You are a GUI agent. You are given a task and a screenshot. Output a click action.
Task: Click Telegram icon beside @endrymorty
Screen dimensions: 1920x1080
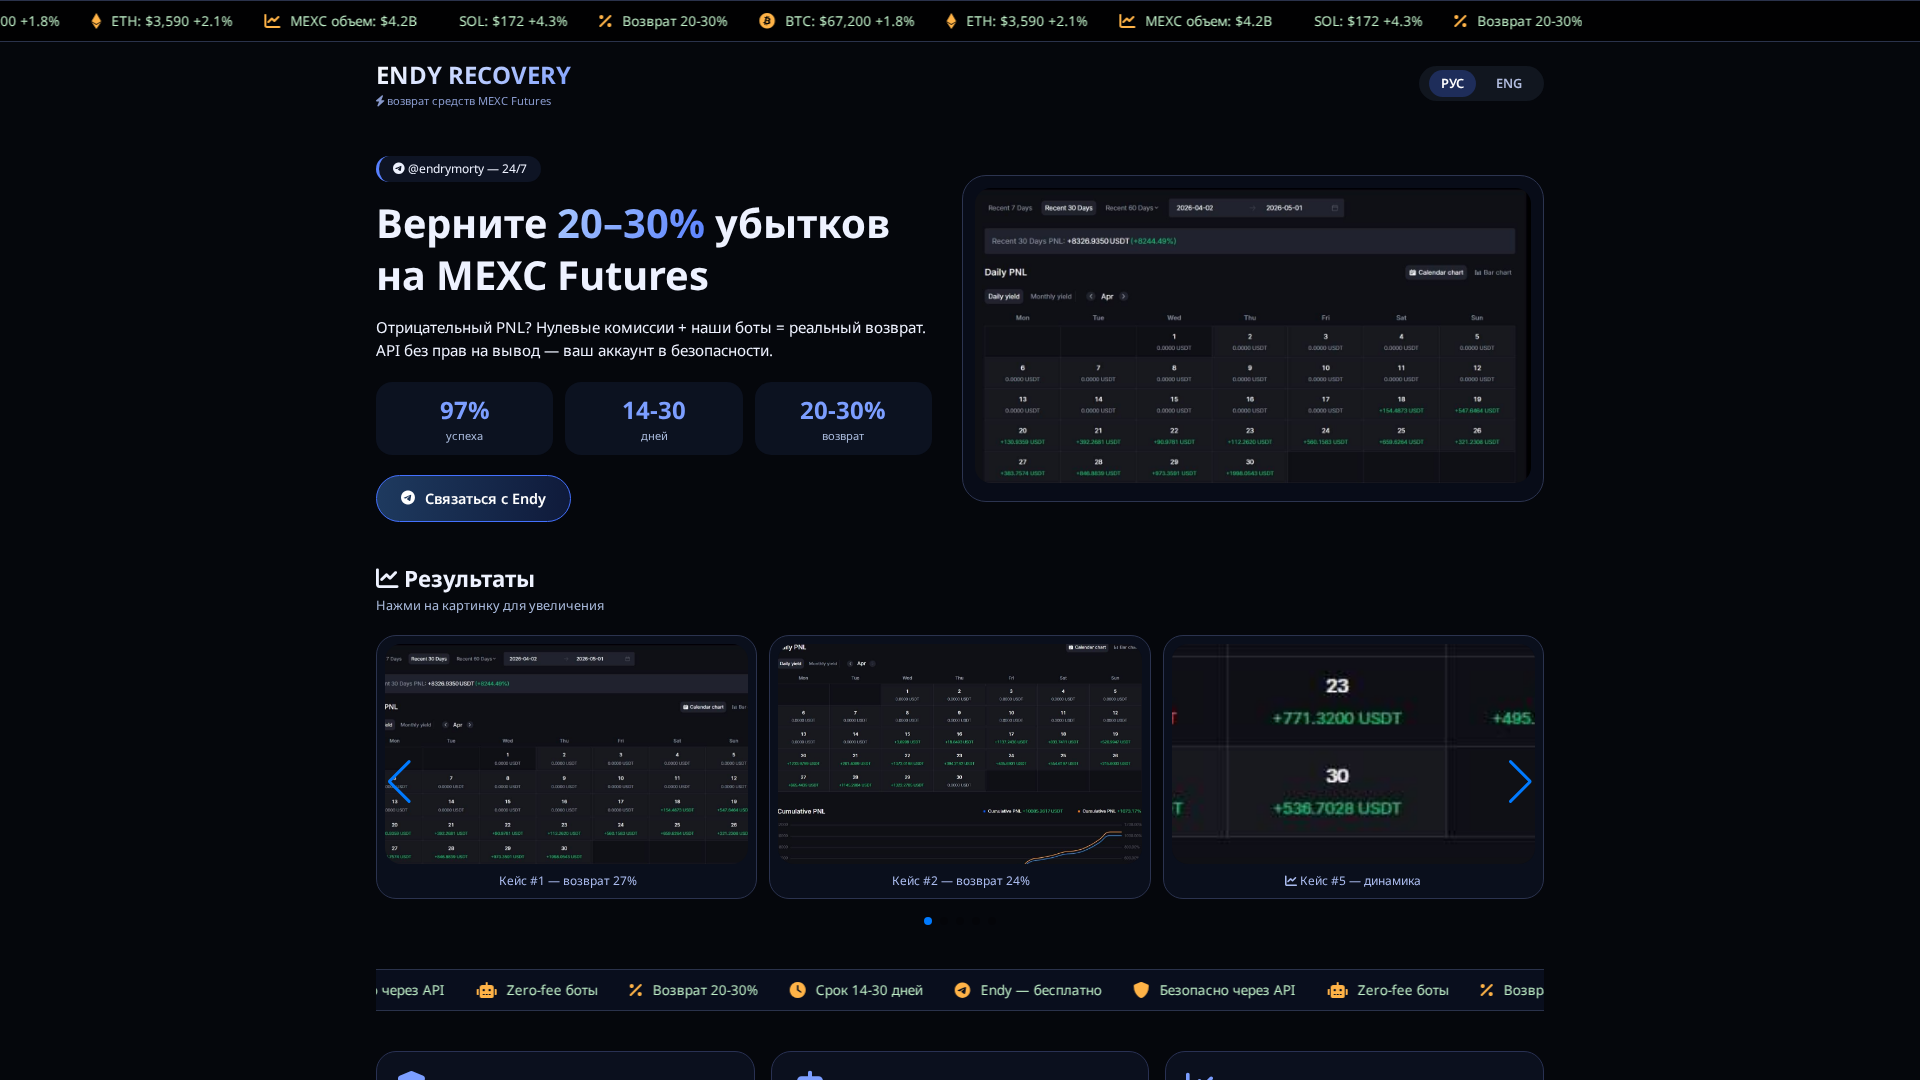pos(399,169)
